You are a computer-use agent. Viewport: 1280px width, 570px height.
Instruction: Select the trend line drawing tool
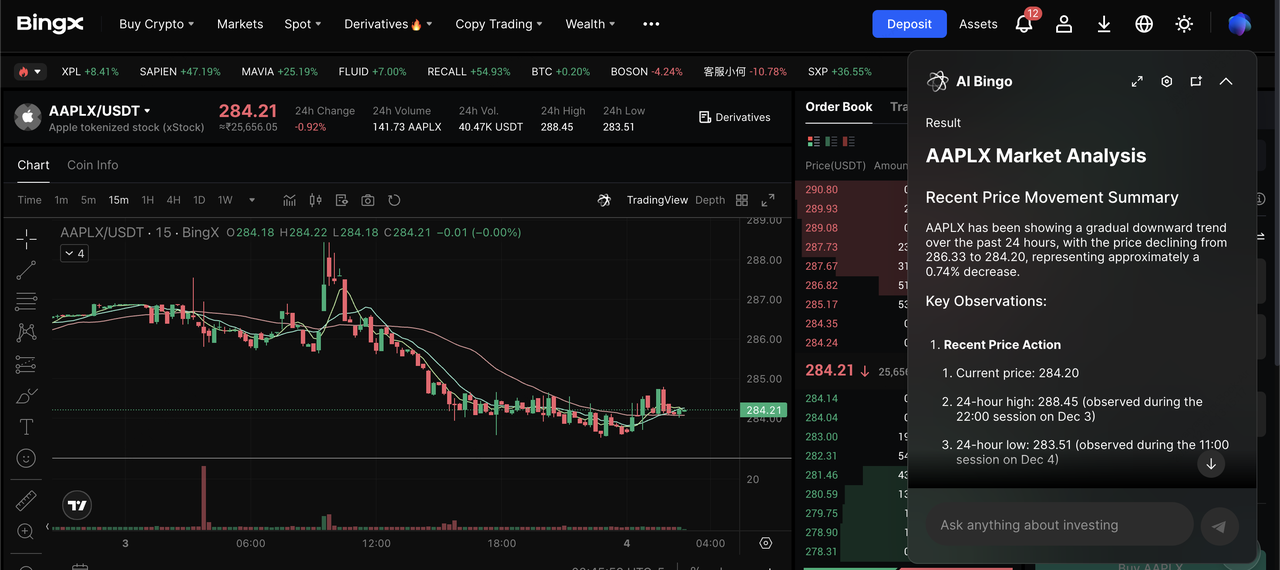(26, 270)
